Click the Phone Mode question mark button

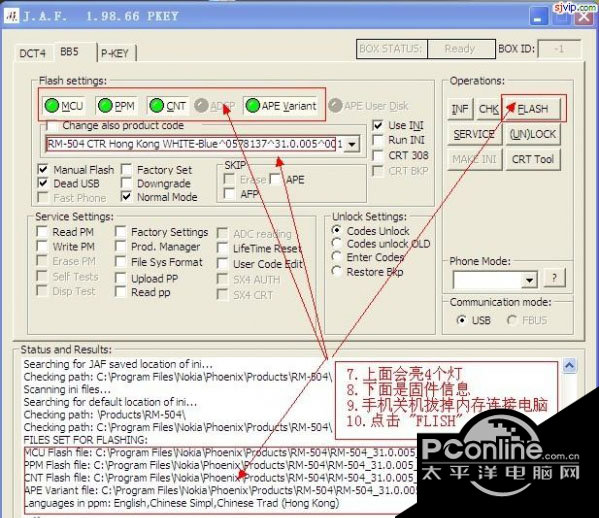pos(554,277)
